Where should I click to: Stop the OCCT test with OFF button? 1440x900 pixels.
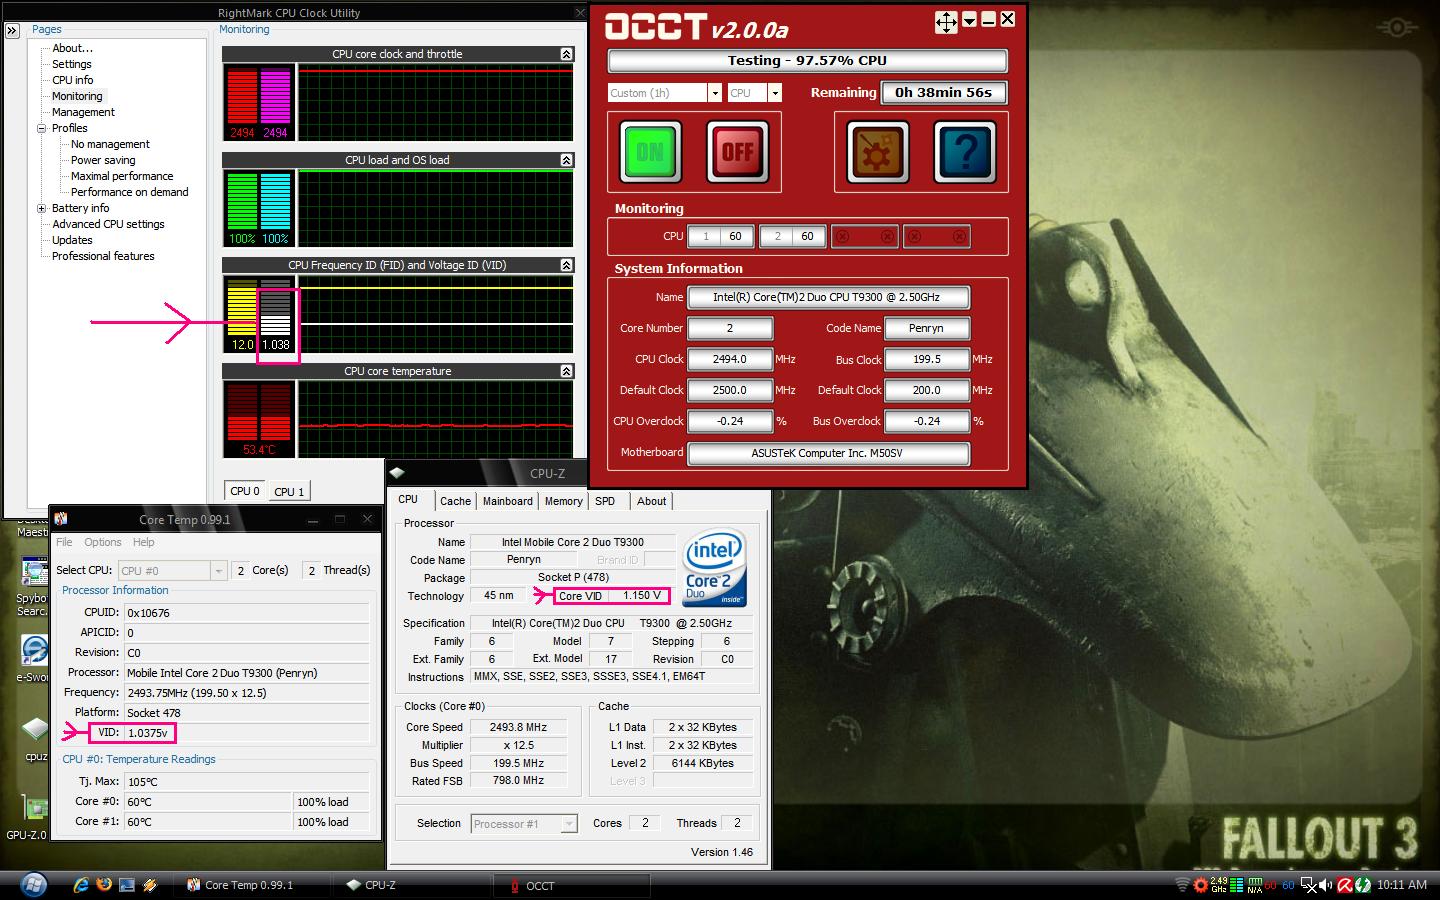737,152
